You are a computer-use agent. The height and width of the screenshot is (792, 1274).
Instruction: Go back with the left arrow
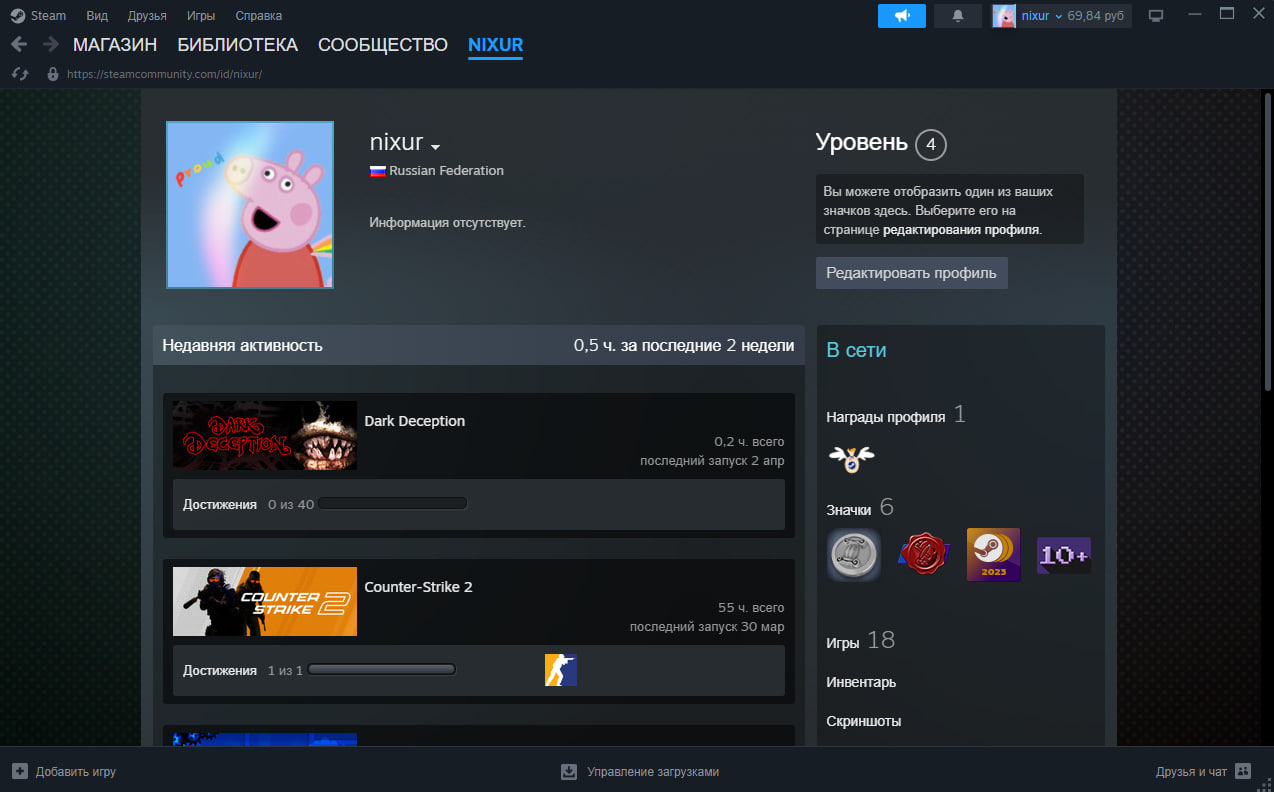(18, 44)
